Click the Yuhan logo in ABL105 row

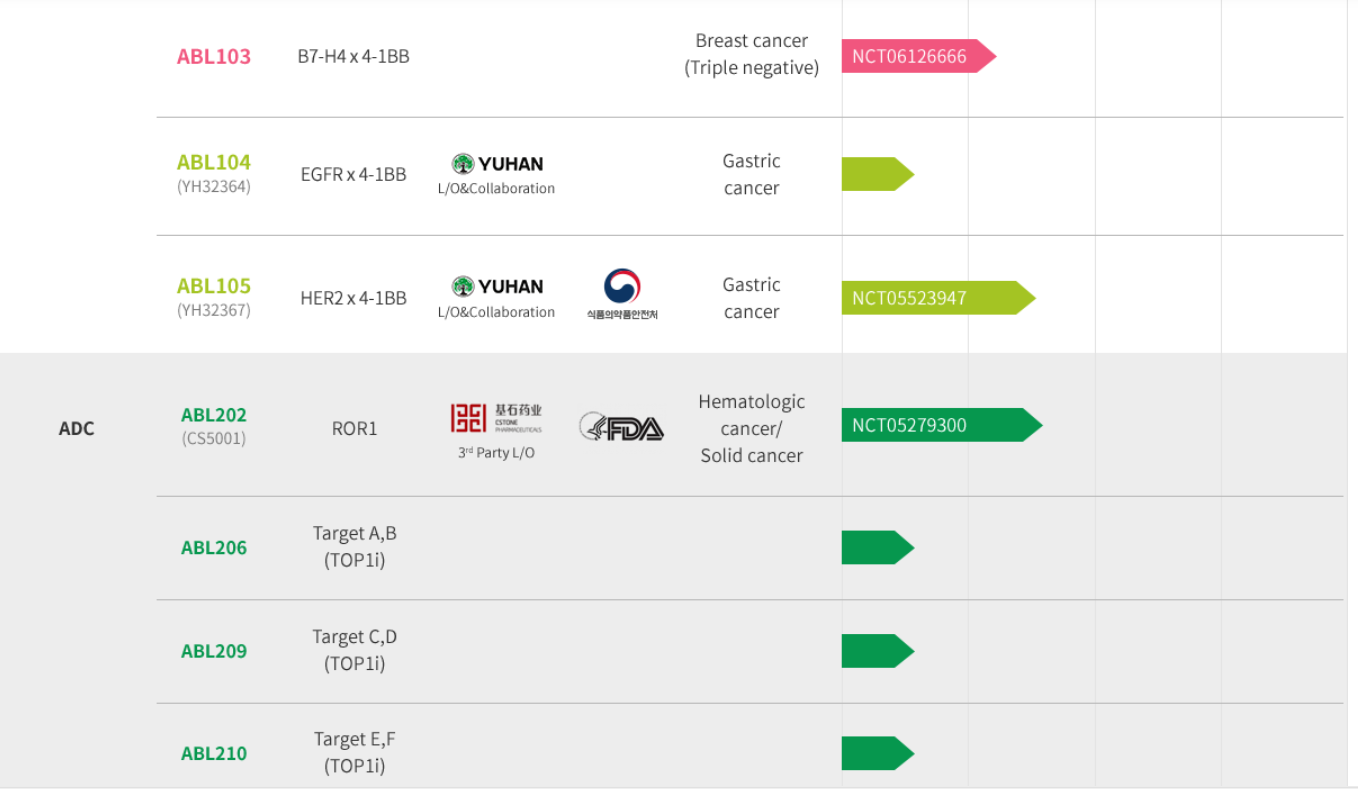pyautogui.click(x=497, y=287)
